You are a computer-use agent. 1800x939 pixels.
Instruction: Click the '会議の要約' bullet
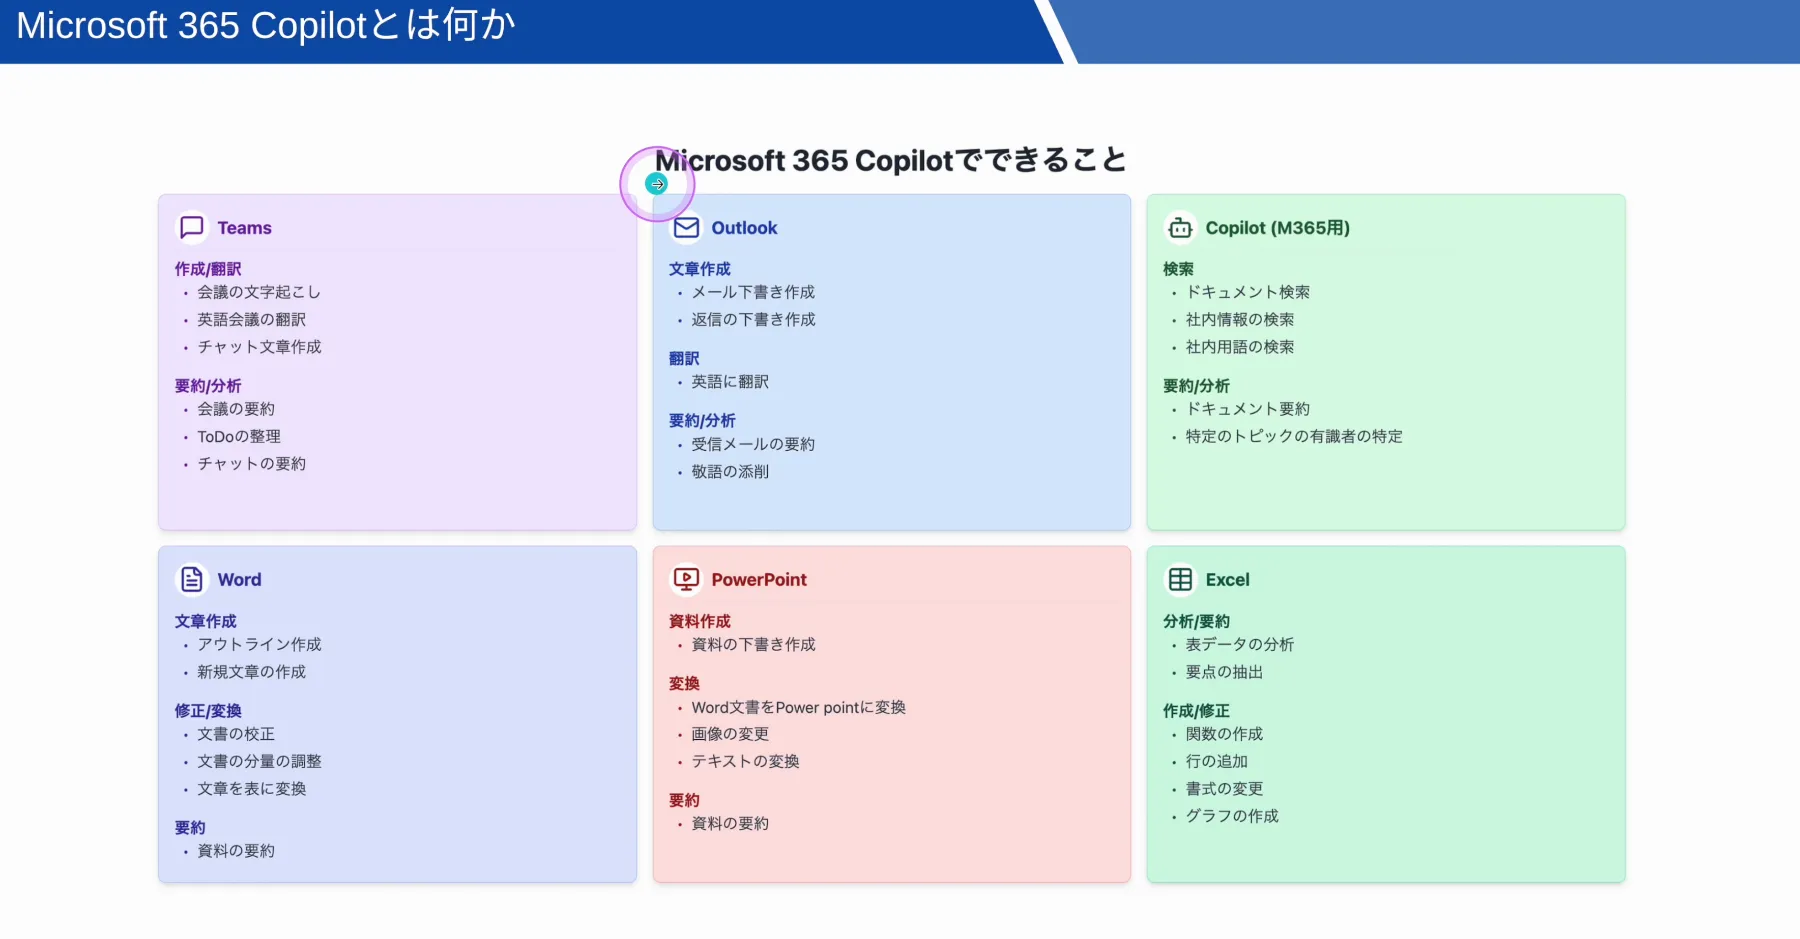pos(236,409)
